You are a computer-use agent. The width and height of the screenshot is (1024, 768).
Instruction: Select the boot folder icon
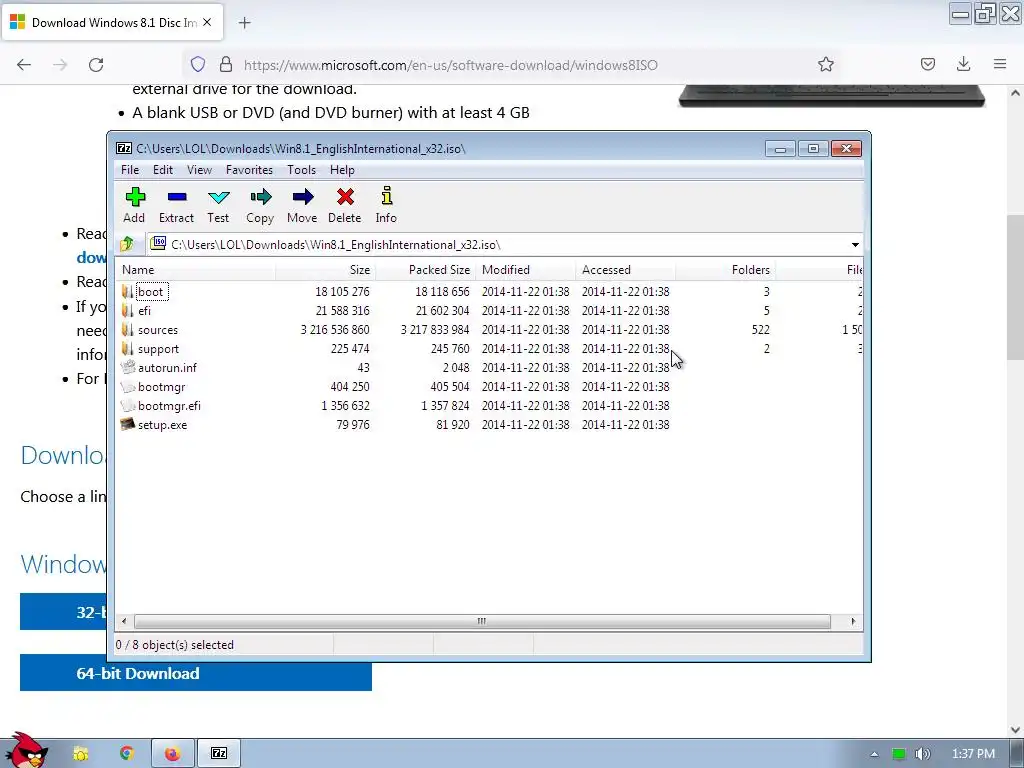pyautogui.click(x=127, y=291)
